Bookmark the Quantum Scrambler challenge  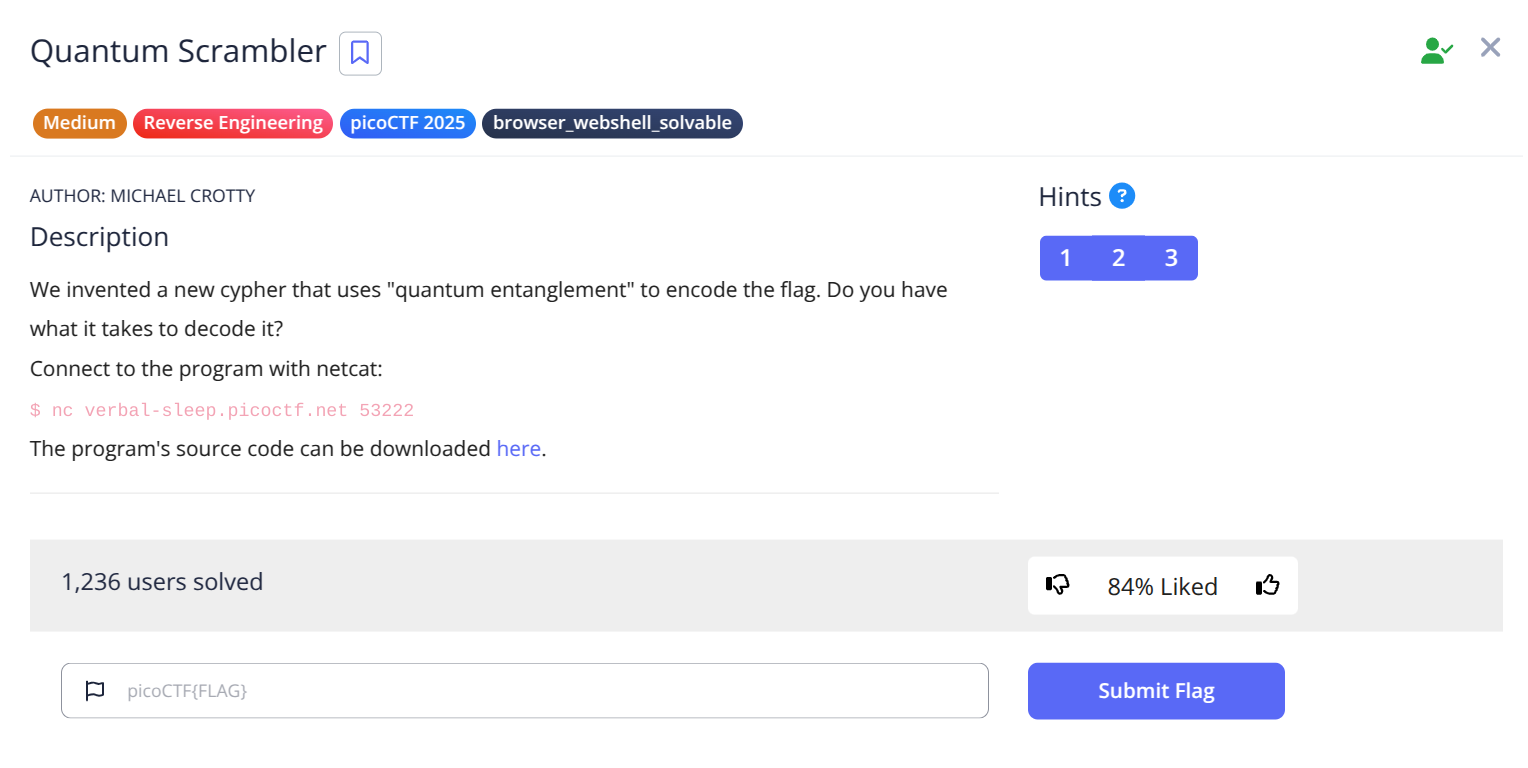[360, 53]
